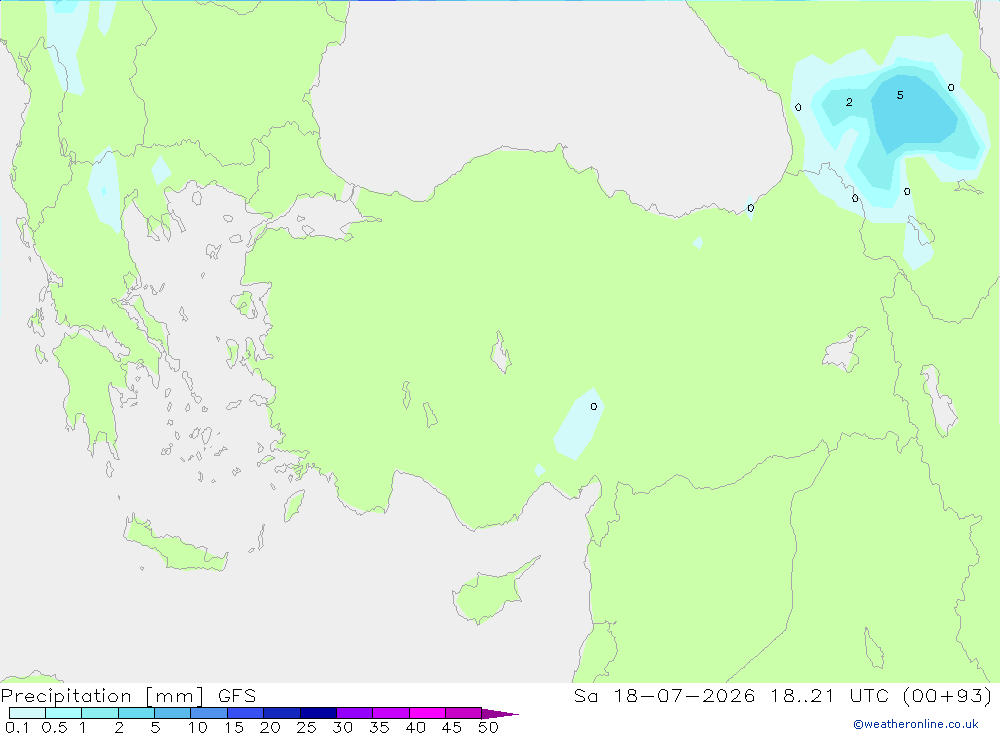Click the '(00+93)' forecast offset text
The image size is (1000, 733).
(947, 696)
